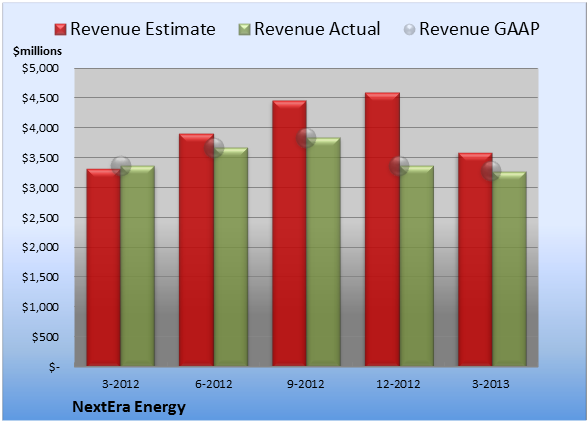This screenshot has width=588, height=422.
Task: Select the green actual bar for 6-2012
Action: point(231,257)
